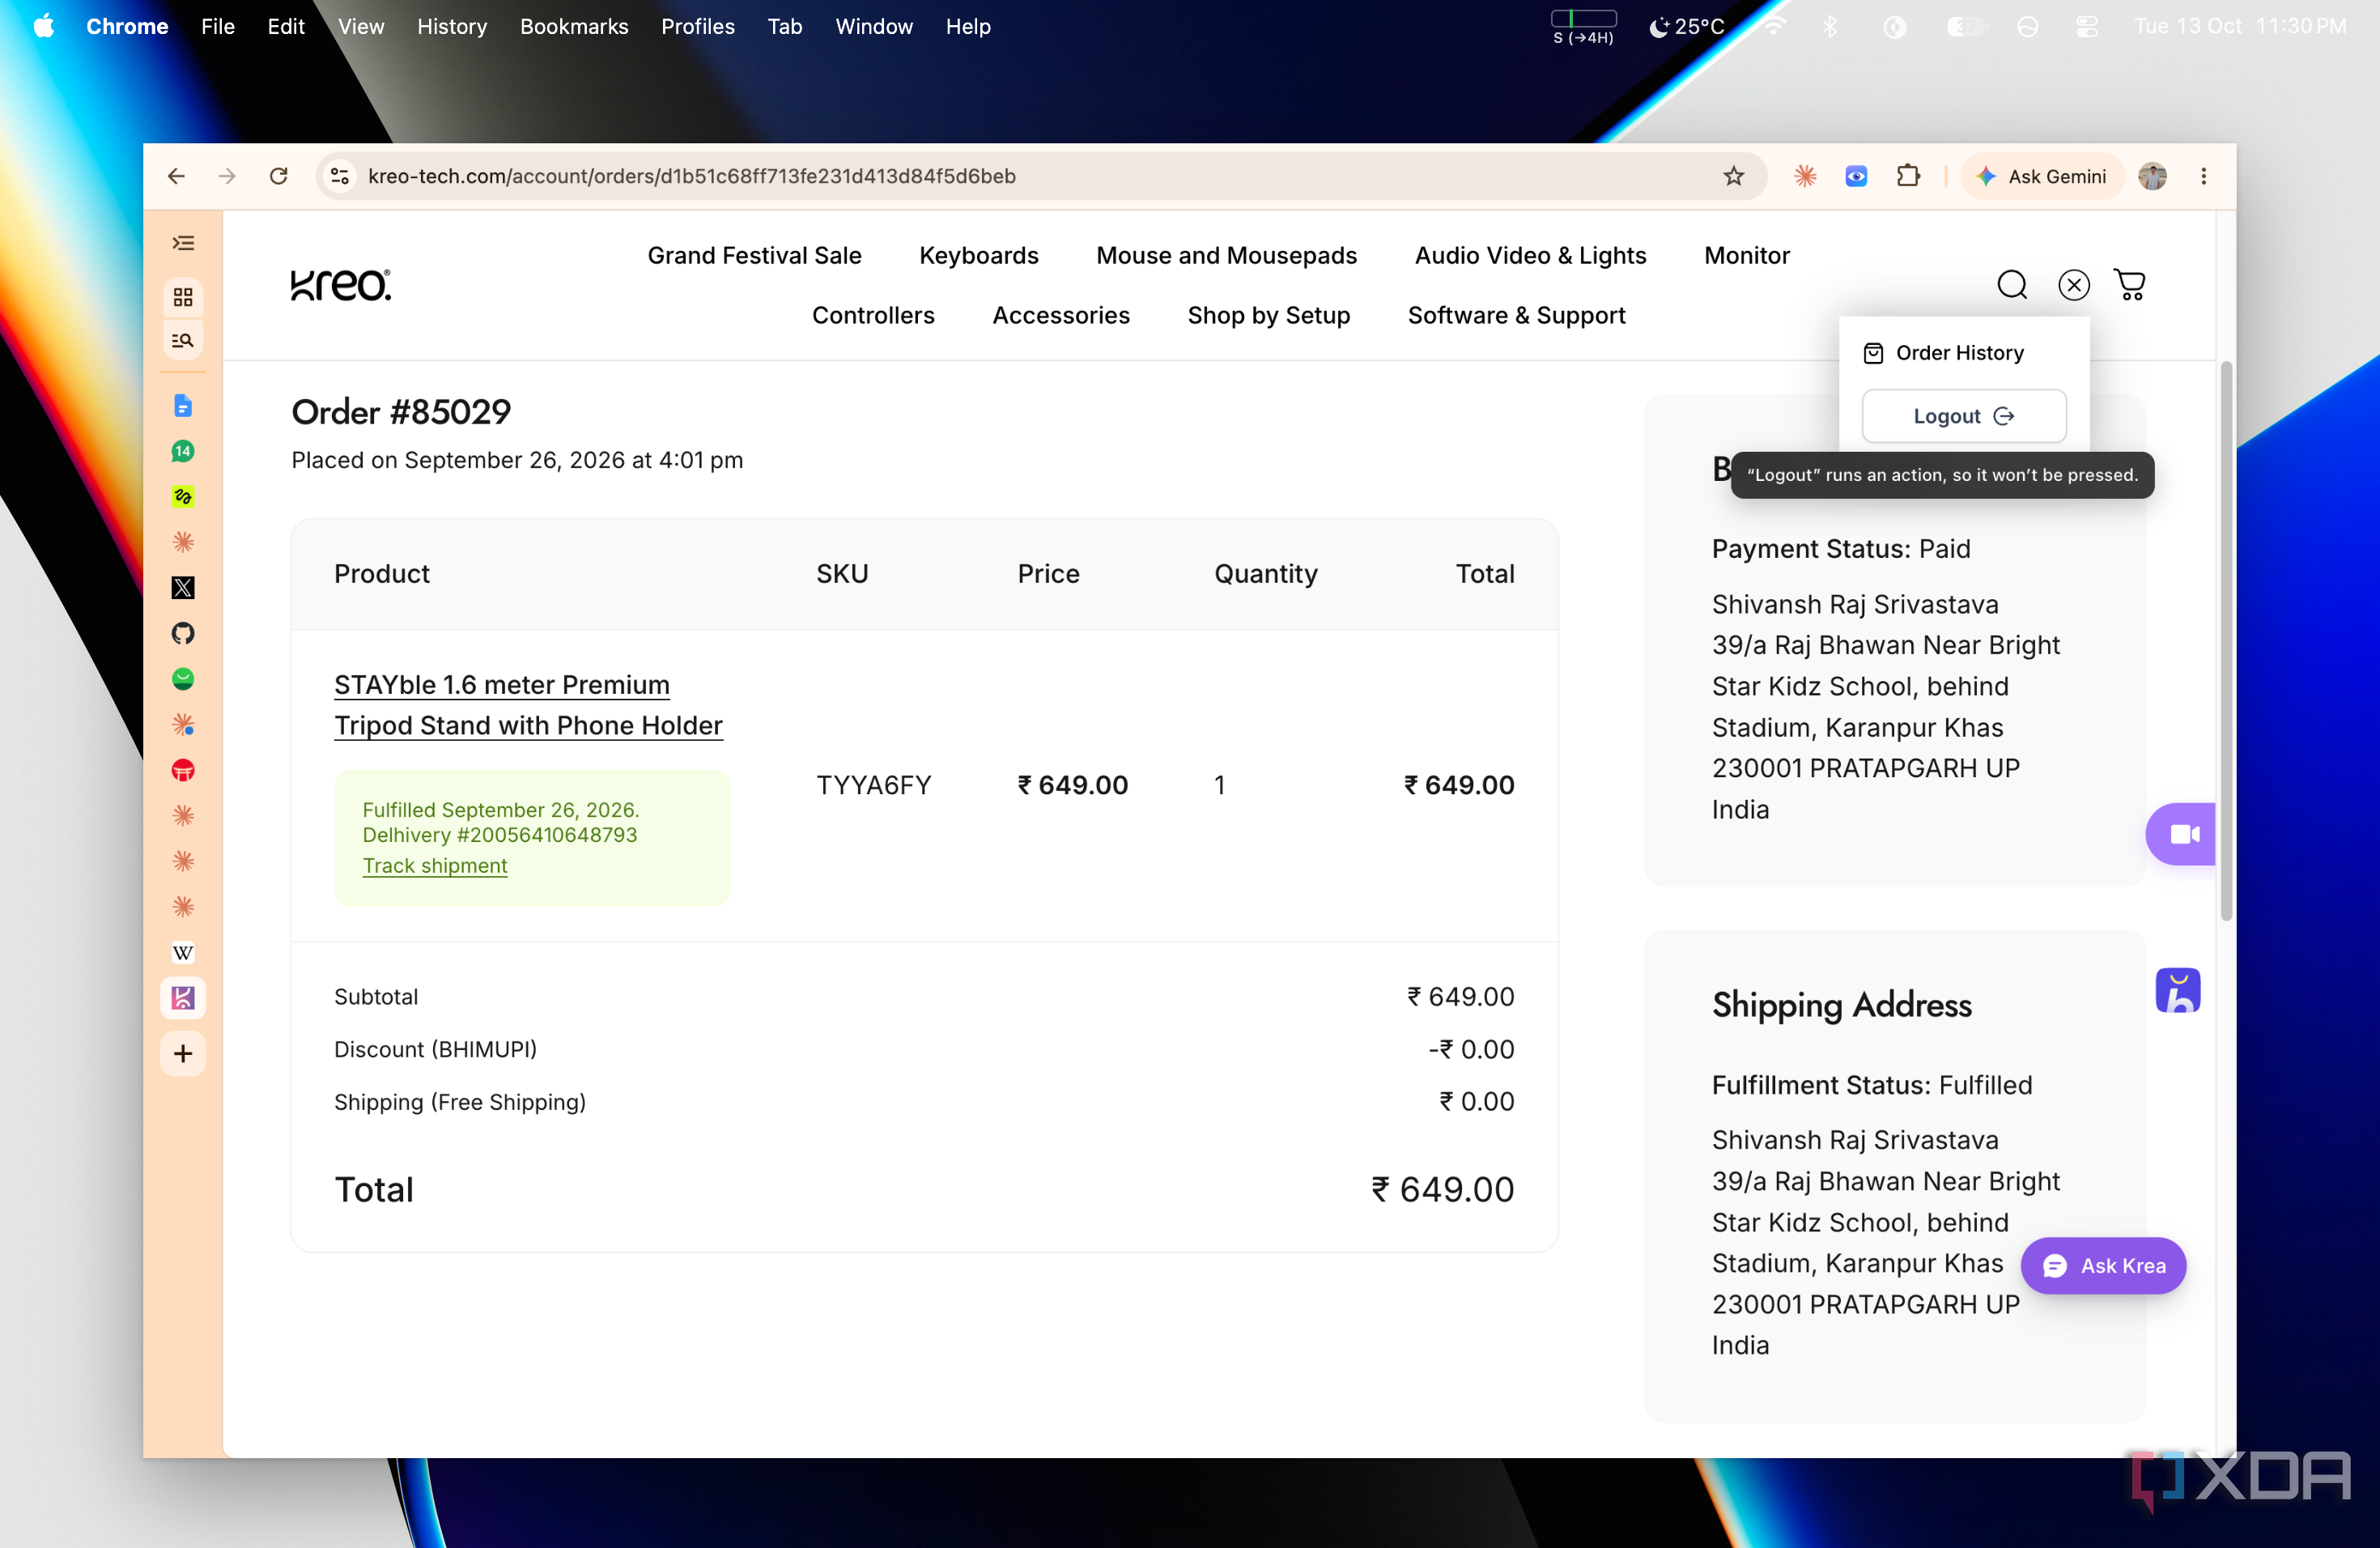Add a new sidebar item with plus
Viewport: 2380px width, 1548px height.
[x=183, y=1053]
